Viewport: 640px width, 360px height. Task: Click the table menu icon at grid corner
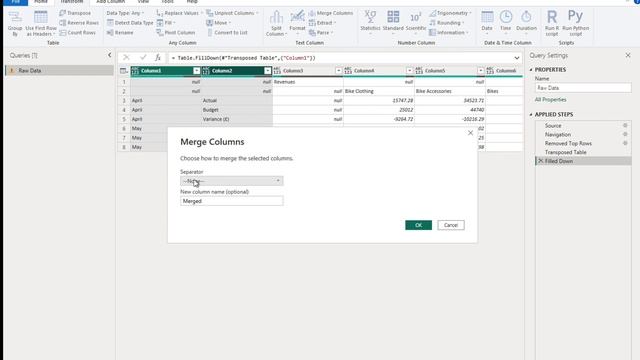(124, 71)
